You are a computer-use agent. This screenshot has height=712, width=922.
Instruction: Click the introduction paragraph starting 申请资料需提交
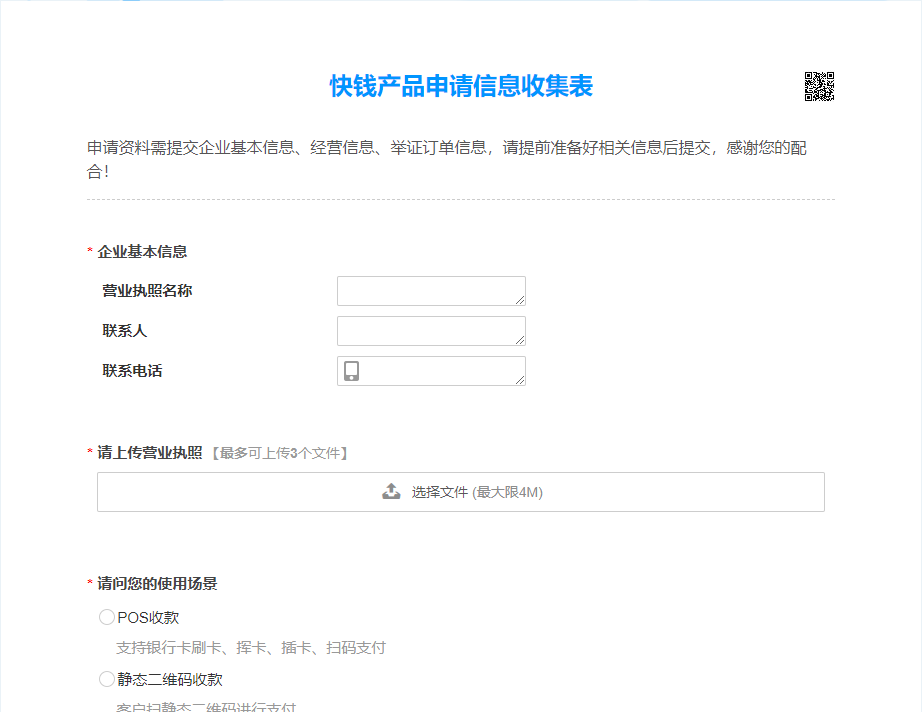(447, 159)
